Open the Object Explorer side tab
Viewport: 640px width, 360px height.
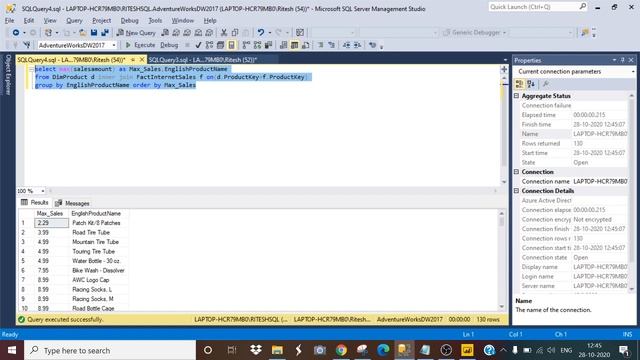[x=7, y=75]
